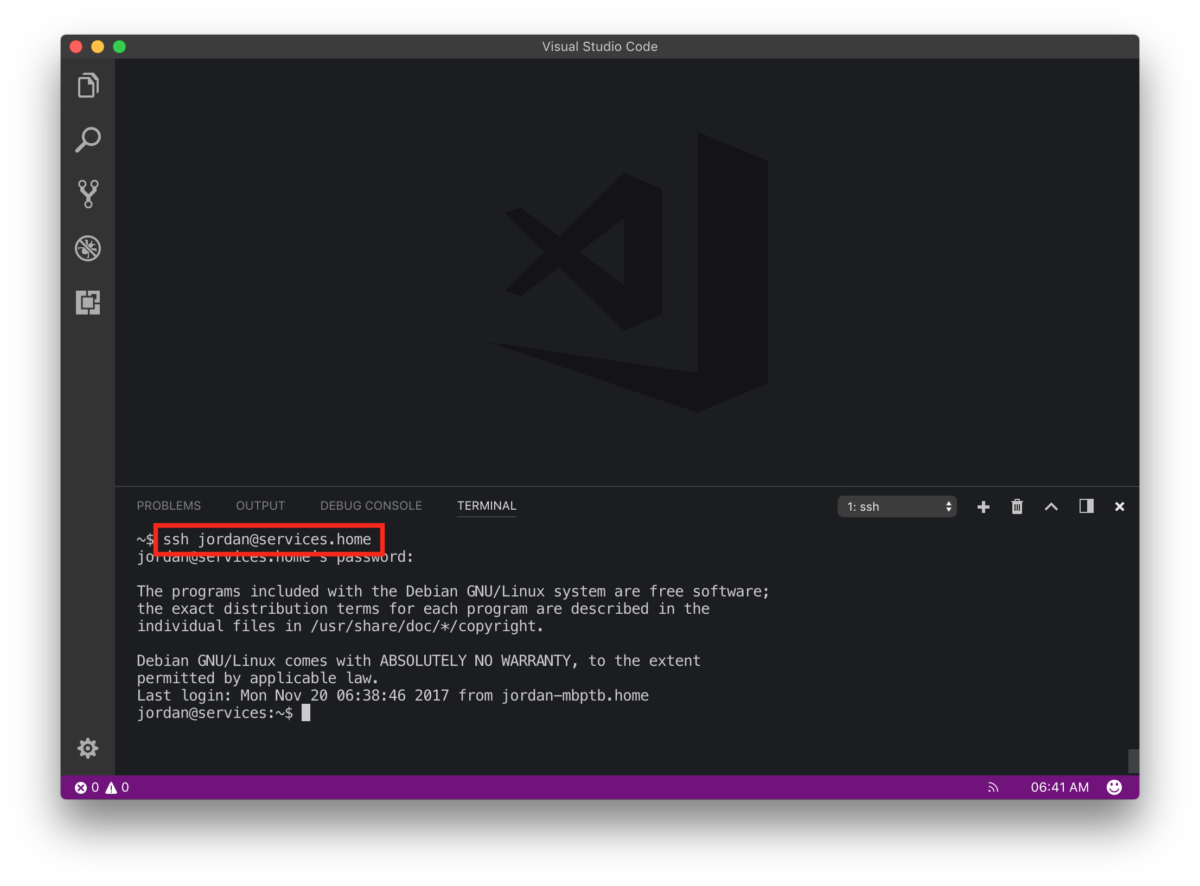Close the terminal panel with X
Screen dimensions: 1200x886
(x=1120, y=507)
